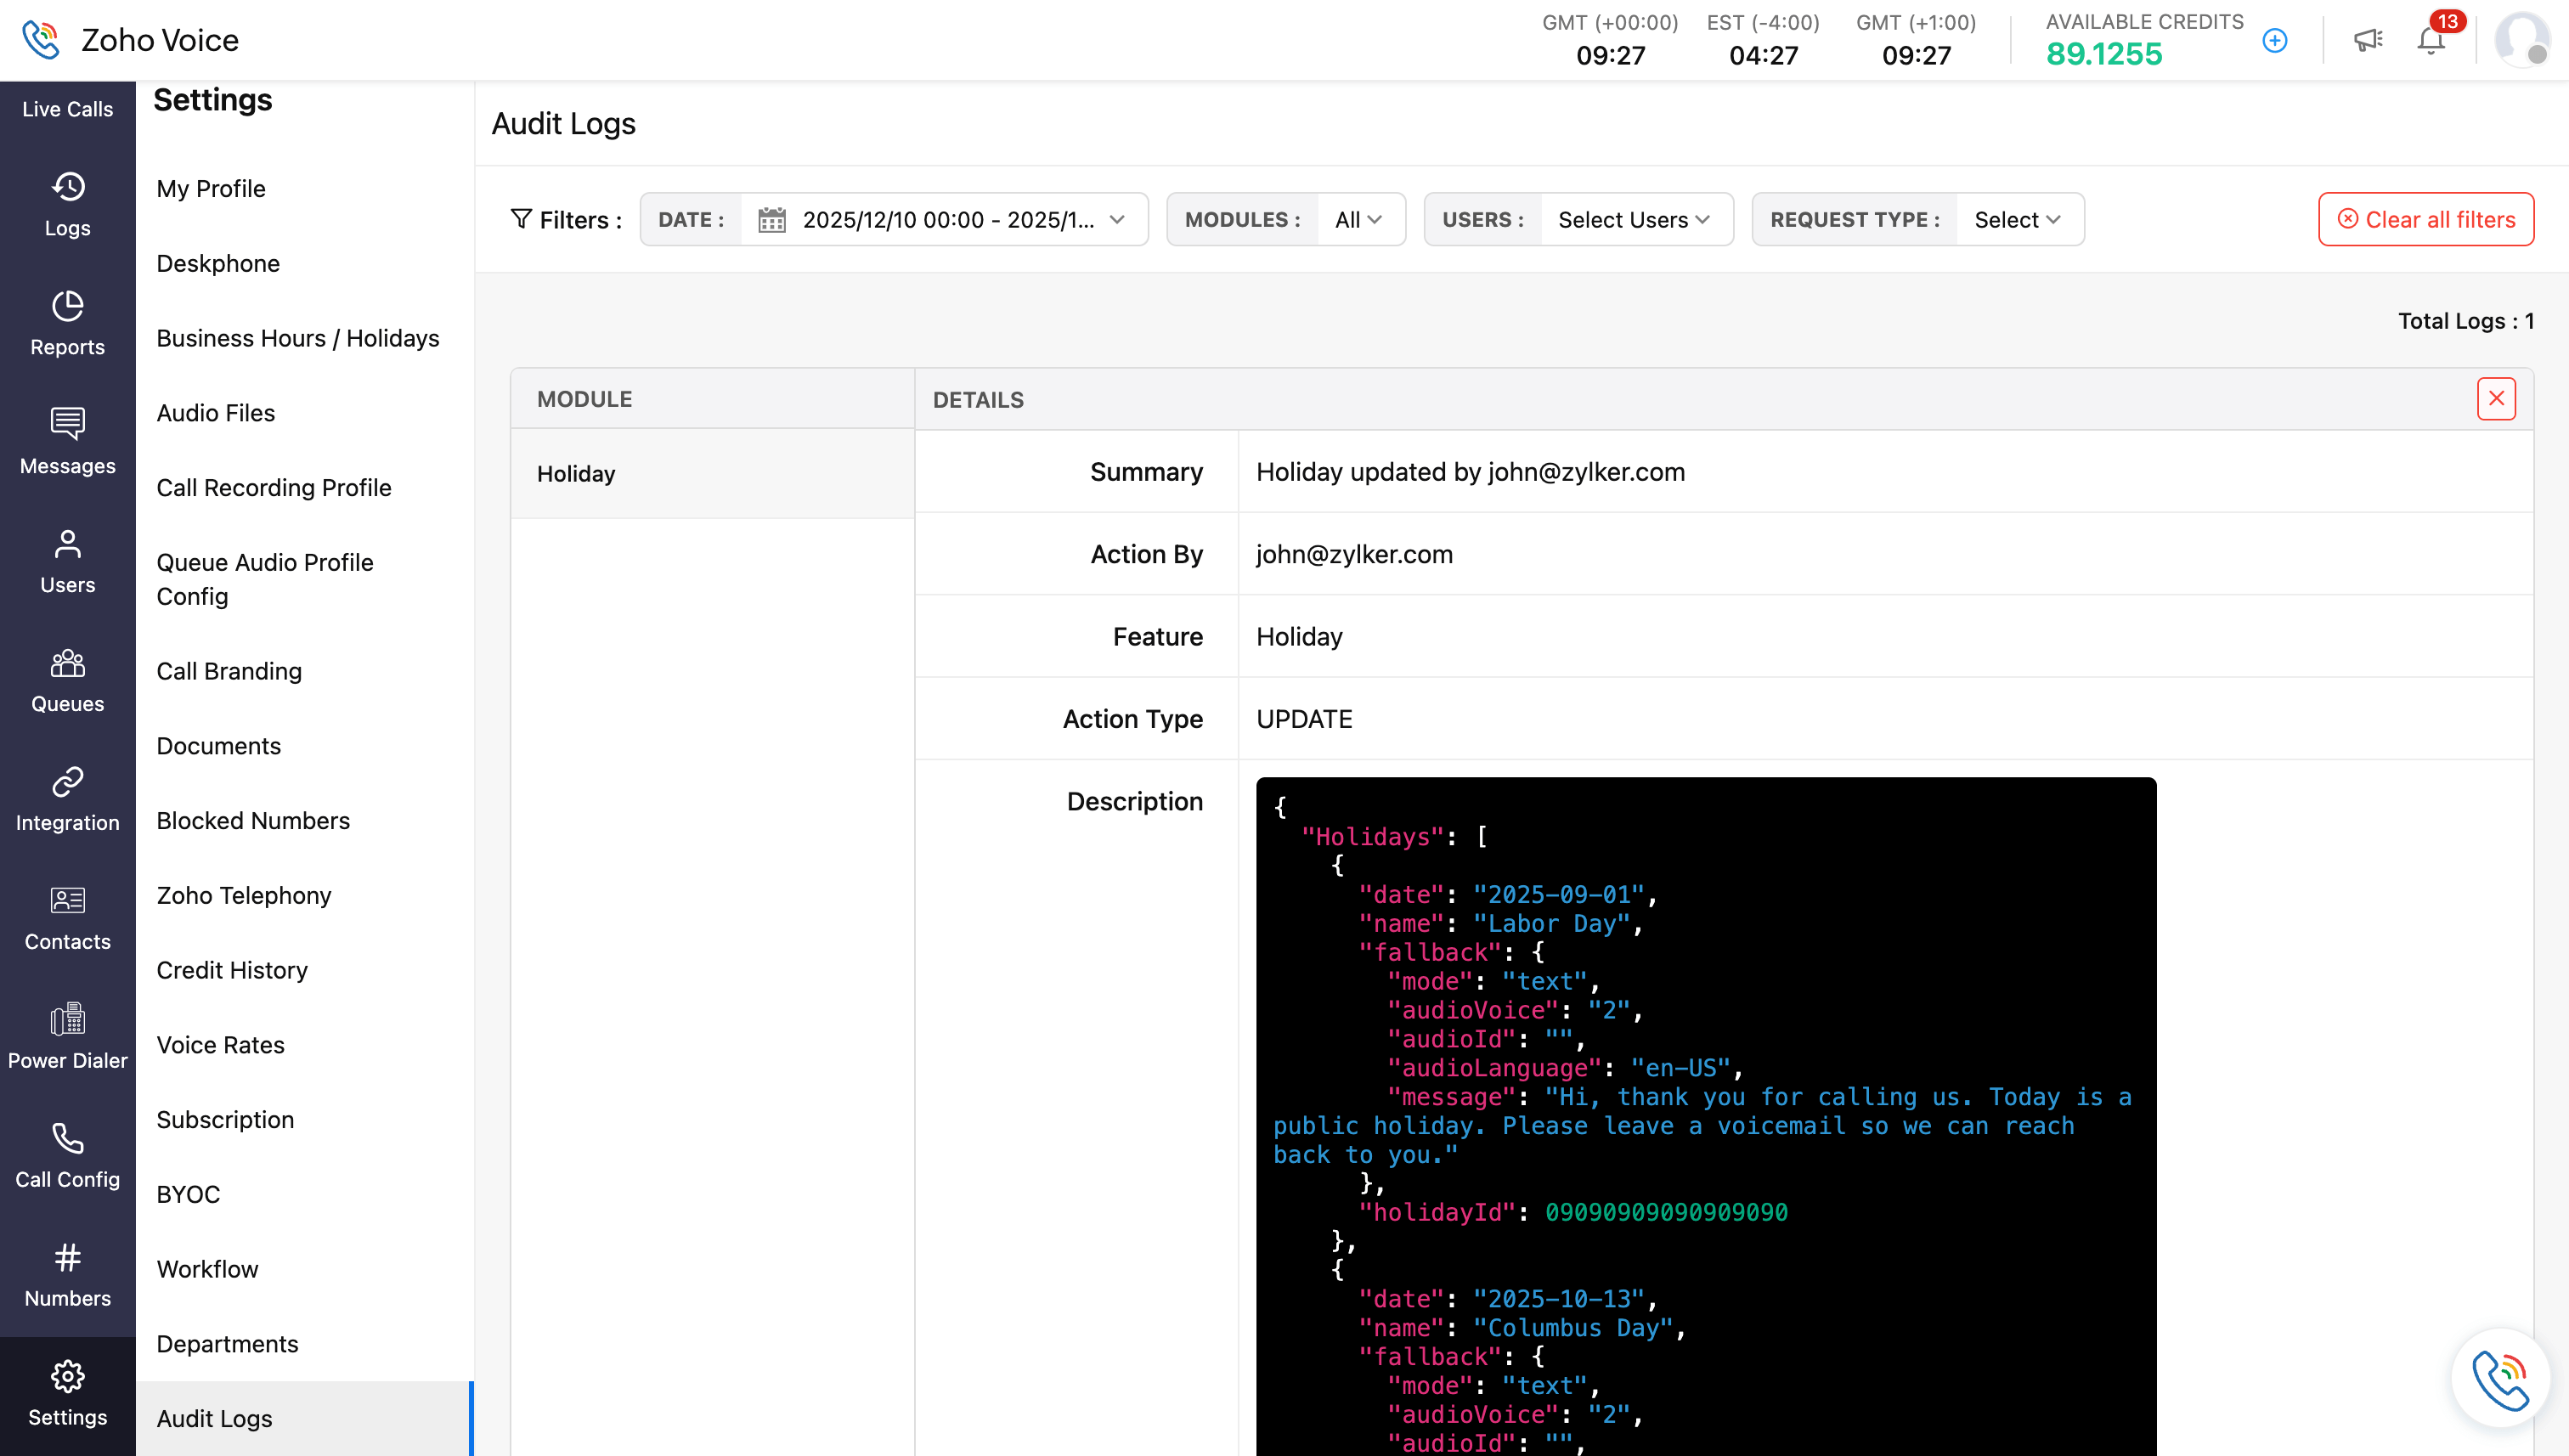Viewport: 2569px width, 1456px height.
Task: Select Call Recording Profile menu item
Action: click(274, 487)
